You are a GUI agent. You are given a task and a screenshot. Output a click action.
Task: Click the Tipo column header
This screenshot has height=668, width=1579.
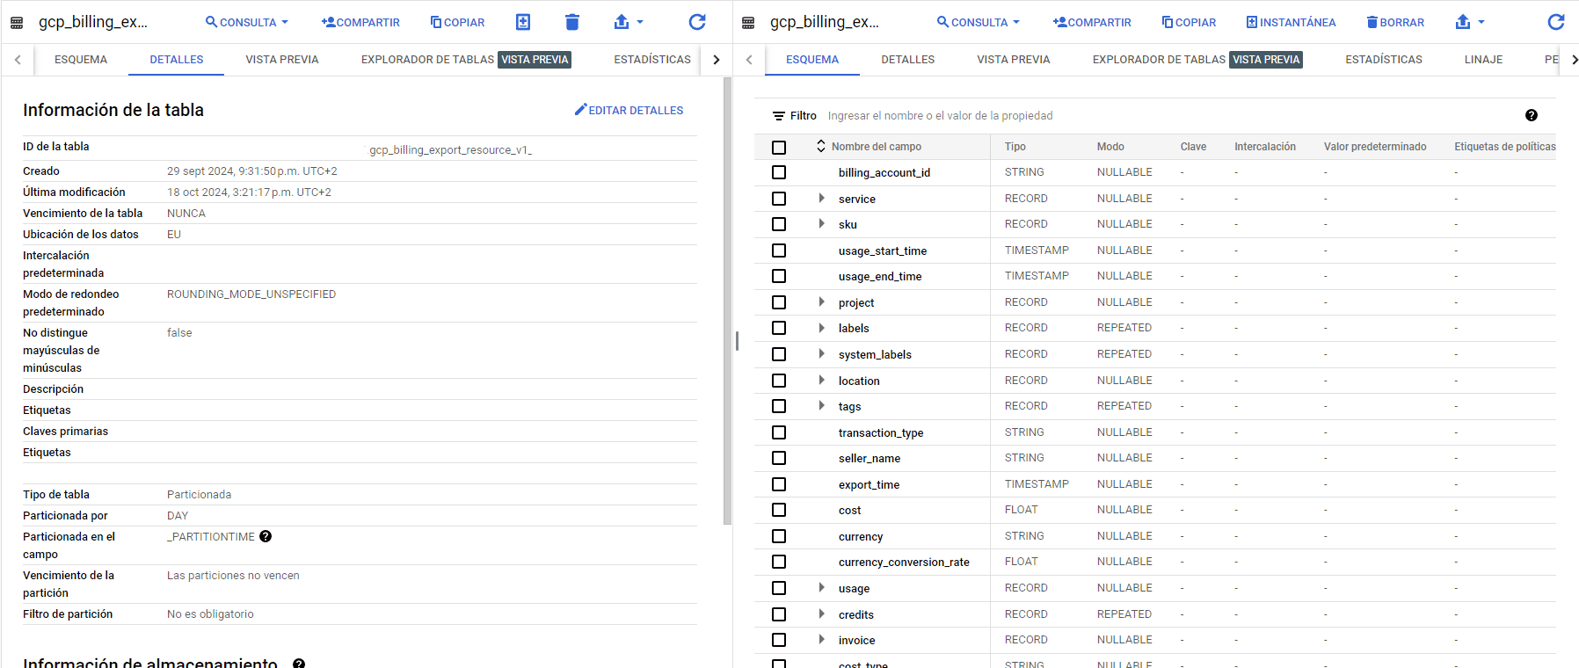click(x=1015, y=147)
